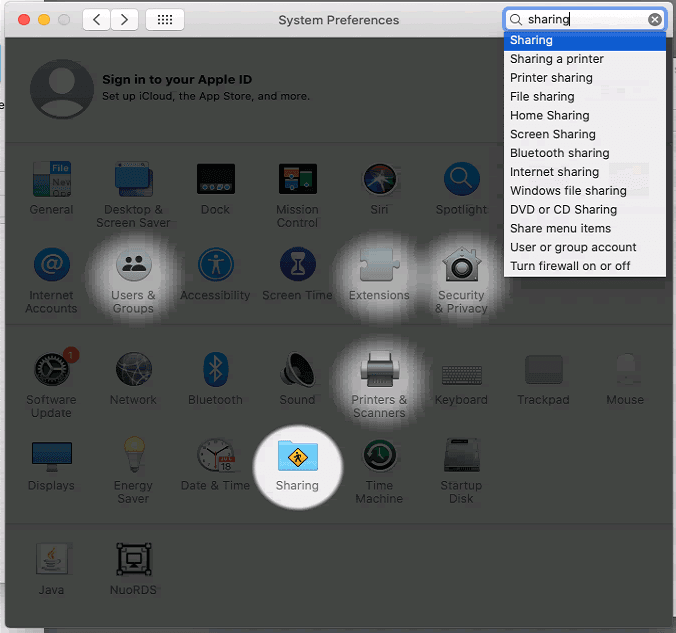The image size is (676, 633).
Task: Select 'Home Sharing' suggestion
Action: point(585,116)
